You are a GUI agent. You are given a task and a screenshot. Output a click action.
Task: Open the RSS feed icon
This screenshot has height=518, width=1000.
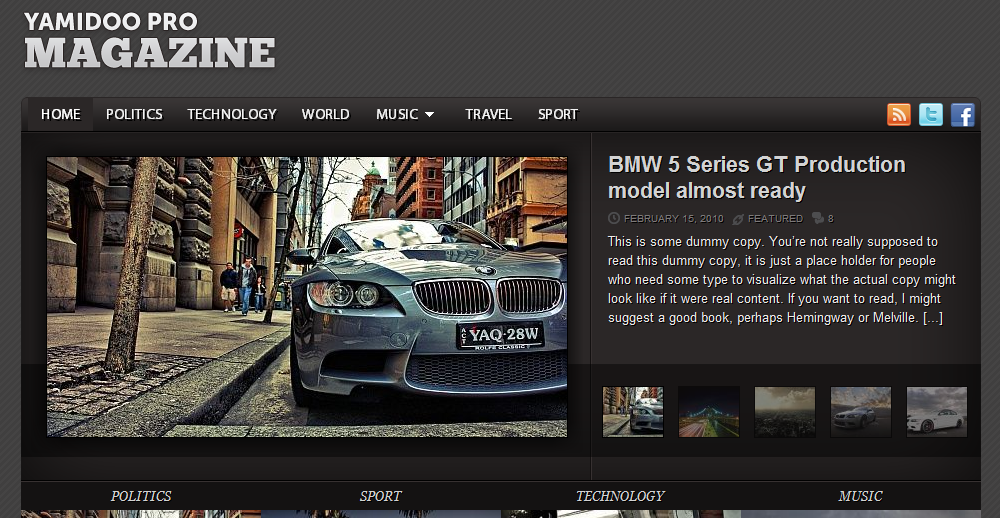[899, 115]
